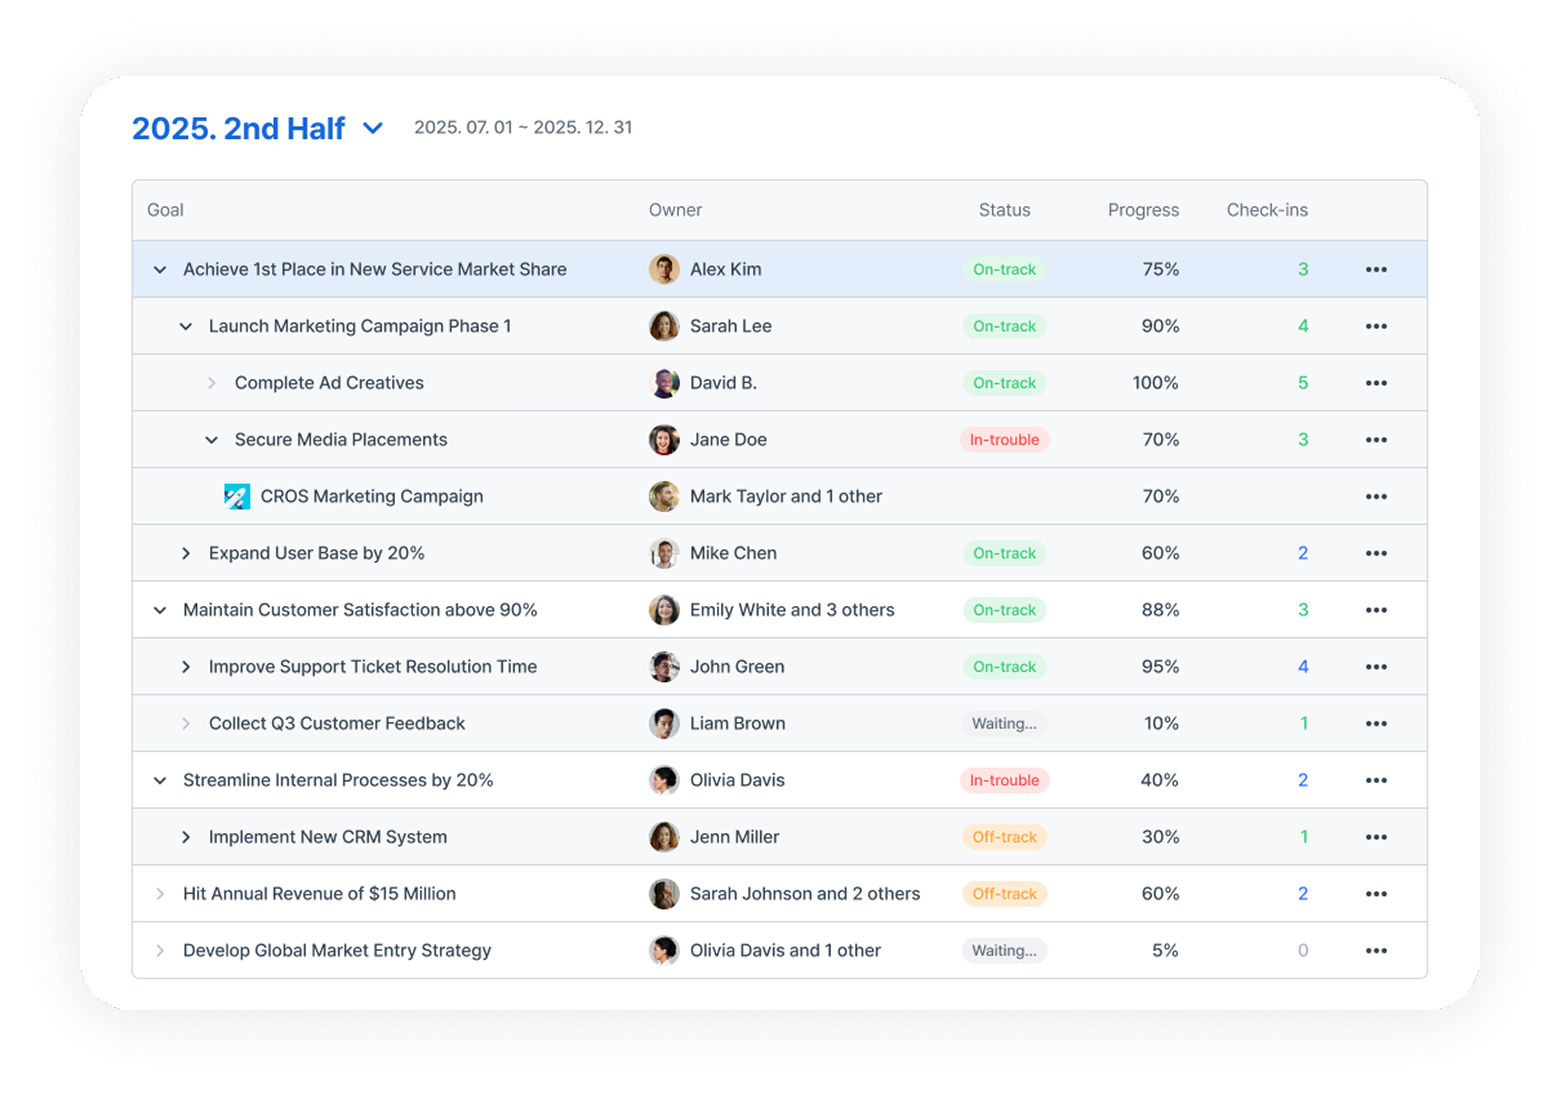
Task: Expand Improve Support Ticket Resolution Time
Action: pyautogui.click(x=186, y=667)
